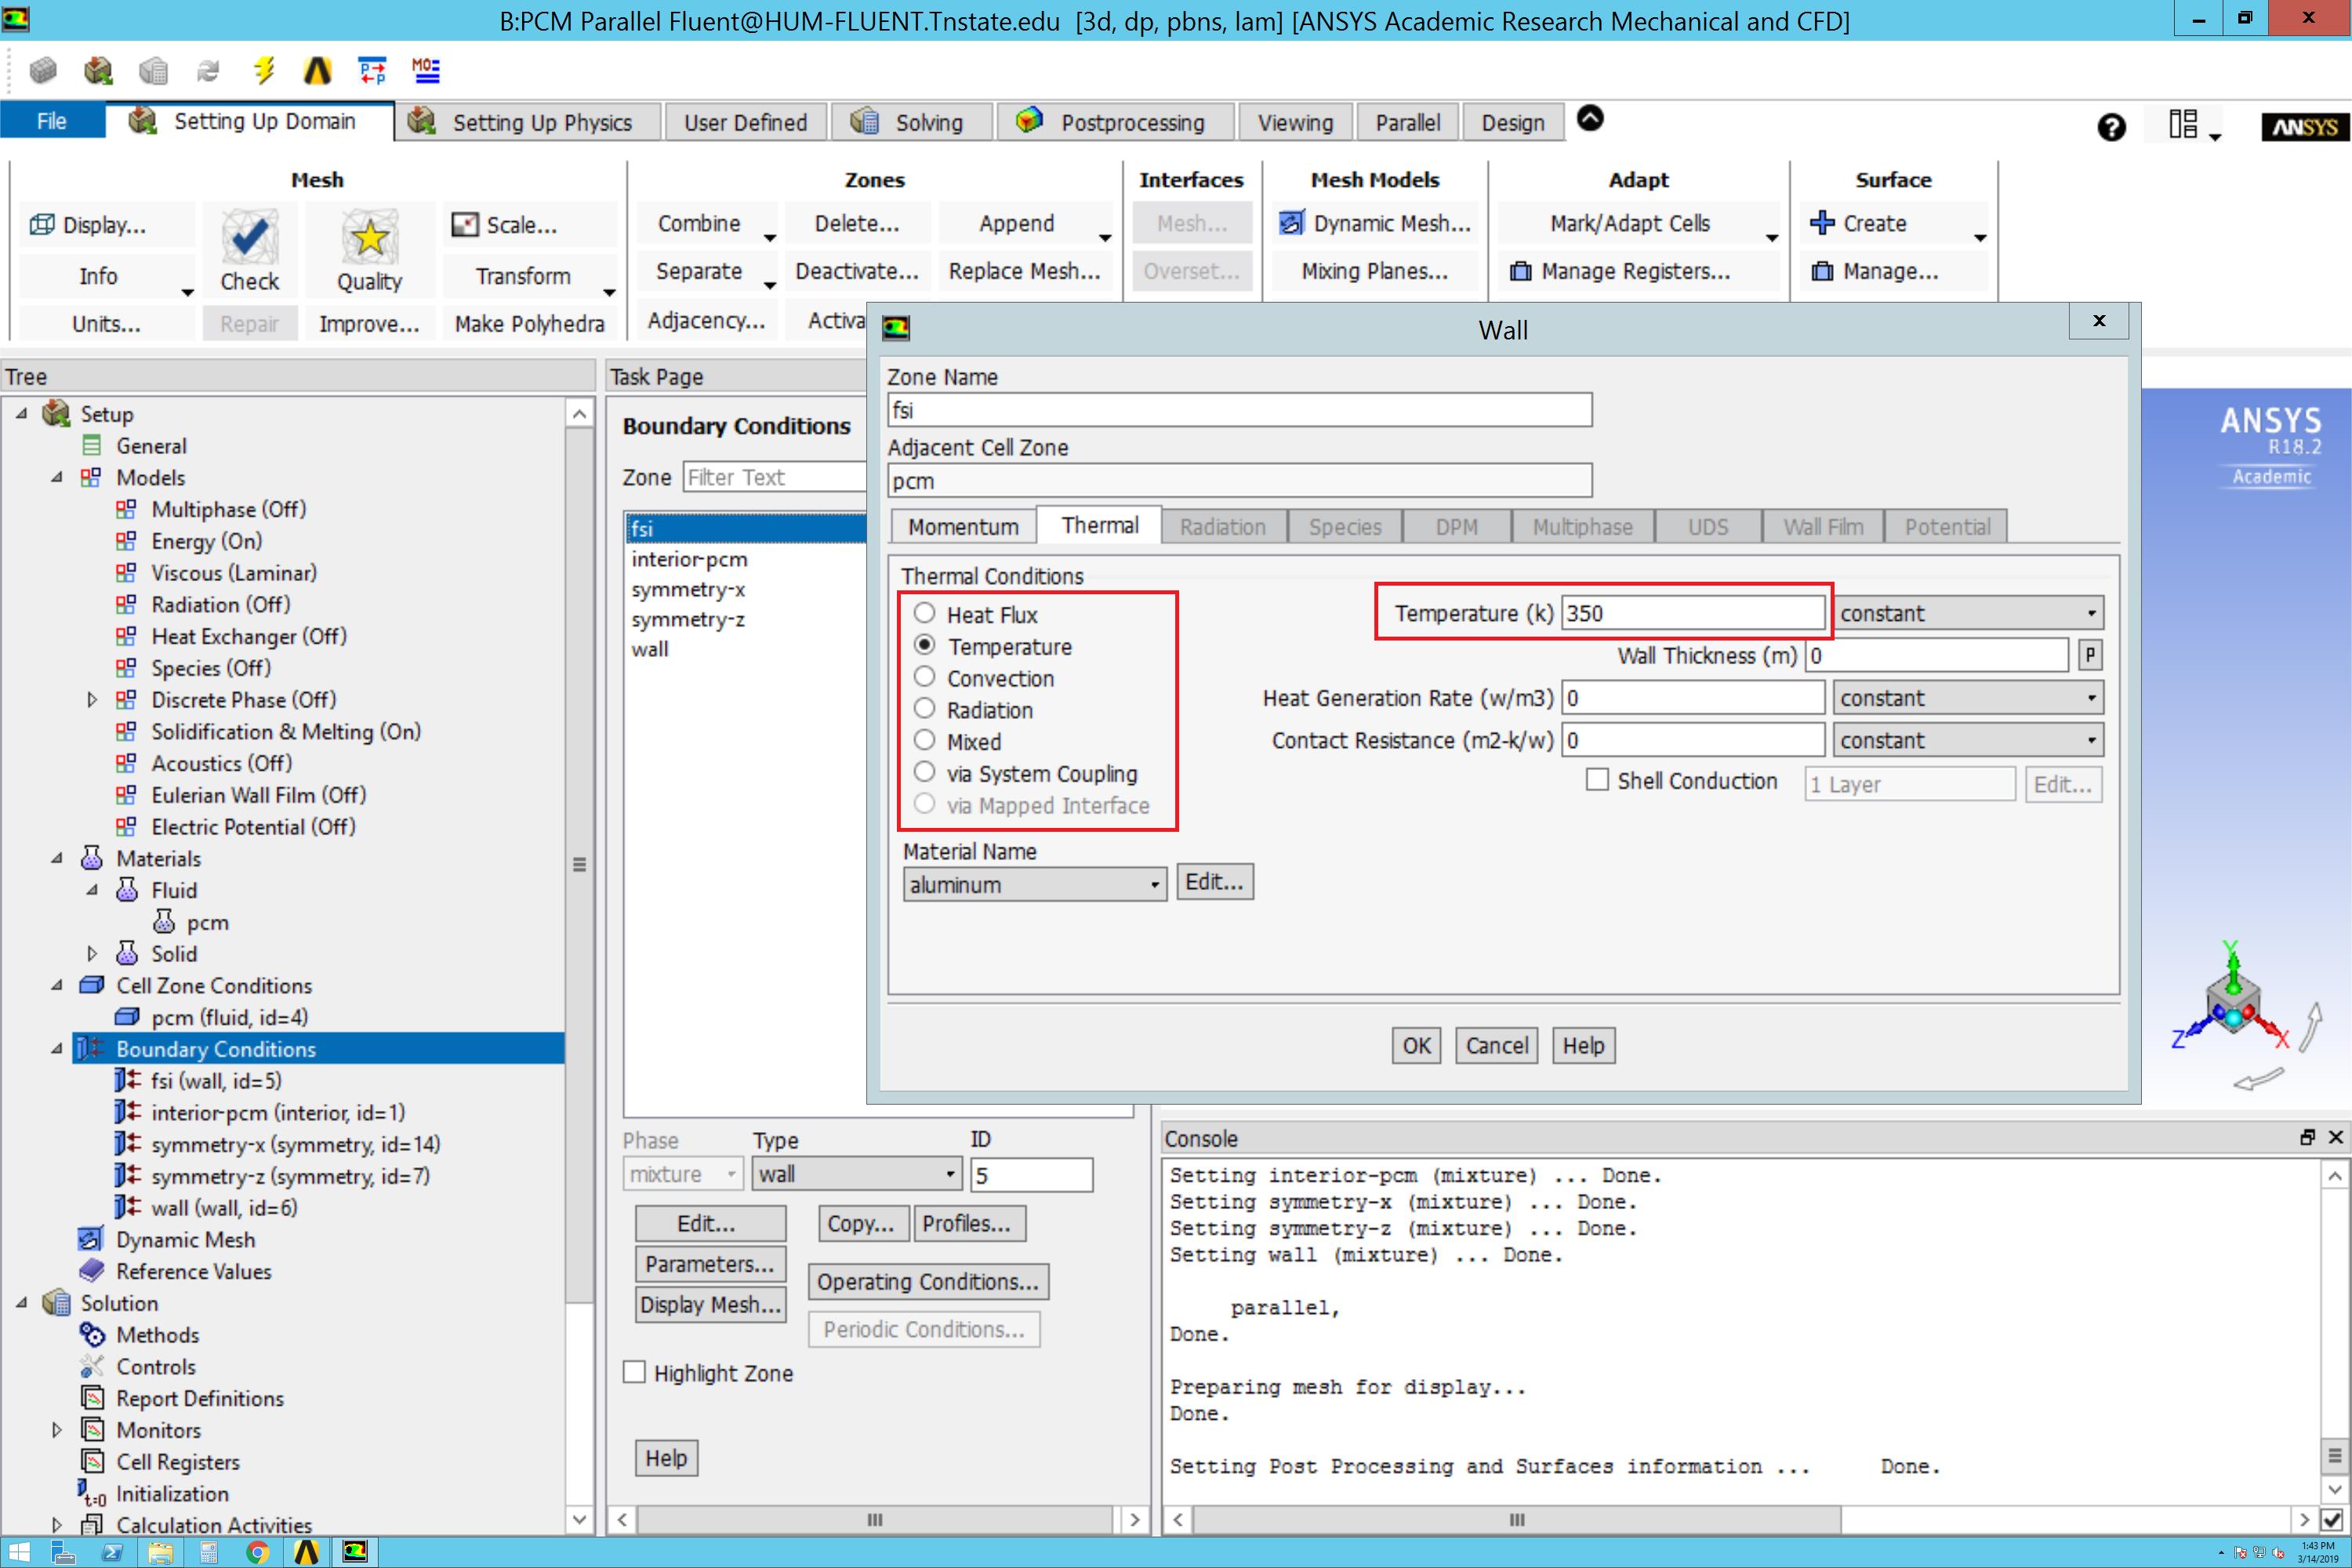Click the task page horizontal scrollbar thumb
2352x1568 pixels.
pos(875,1520)
